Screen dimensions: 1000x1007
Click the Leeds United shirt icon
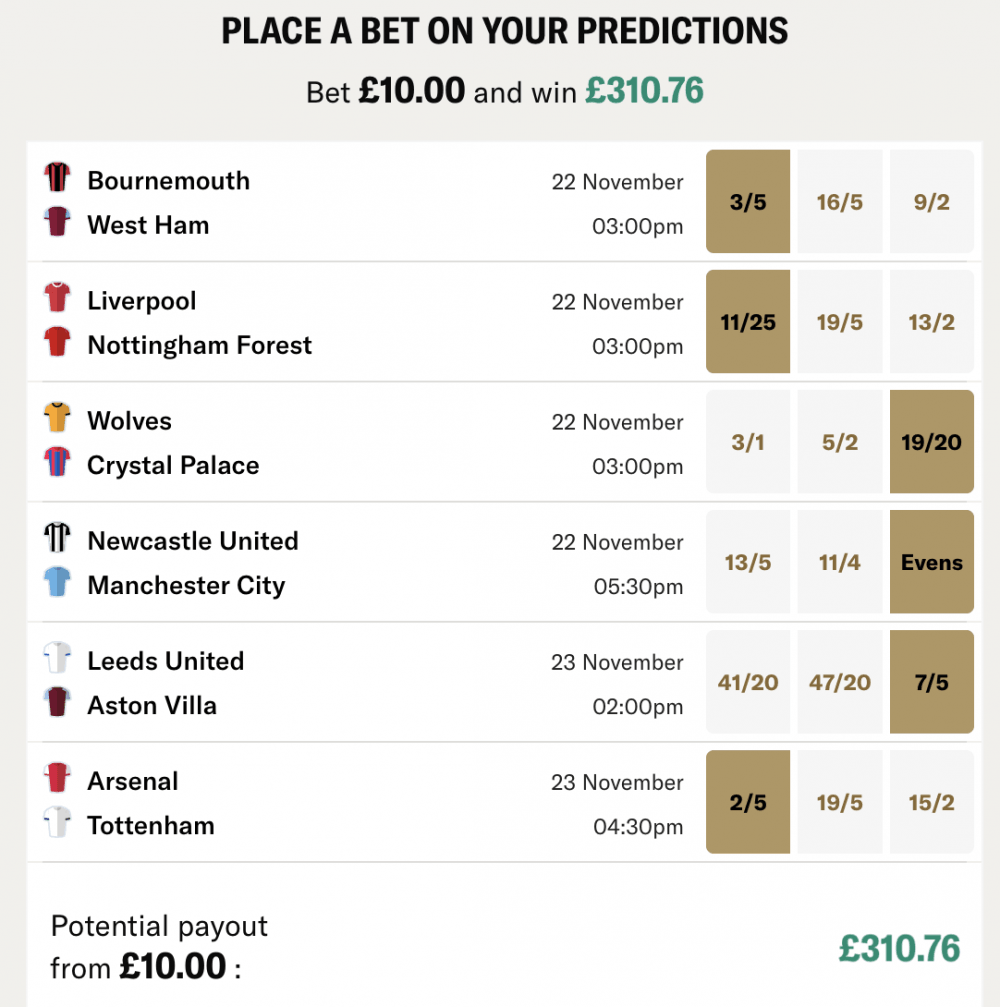(57, 661)
